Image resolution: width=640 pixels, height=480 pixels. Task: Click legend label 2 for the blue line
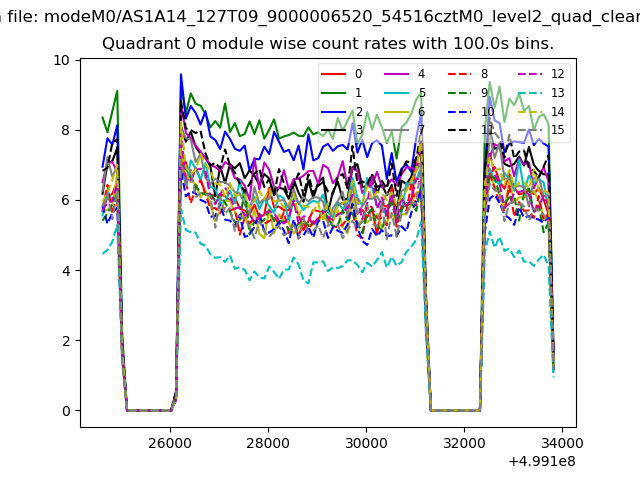[x=360, y=112]
